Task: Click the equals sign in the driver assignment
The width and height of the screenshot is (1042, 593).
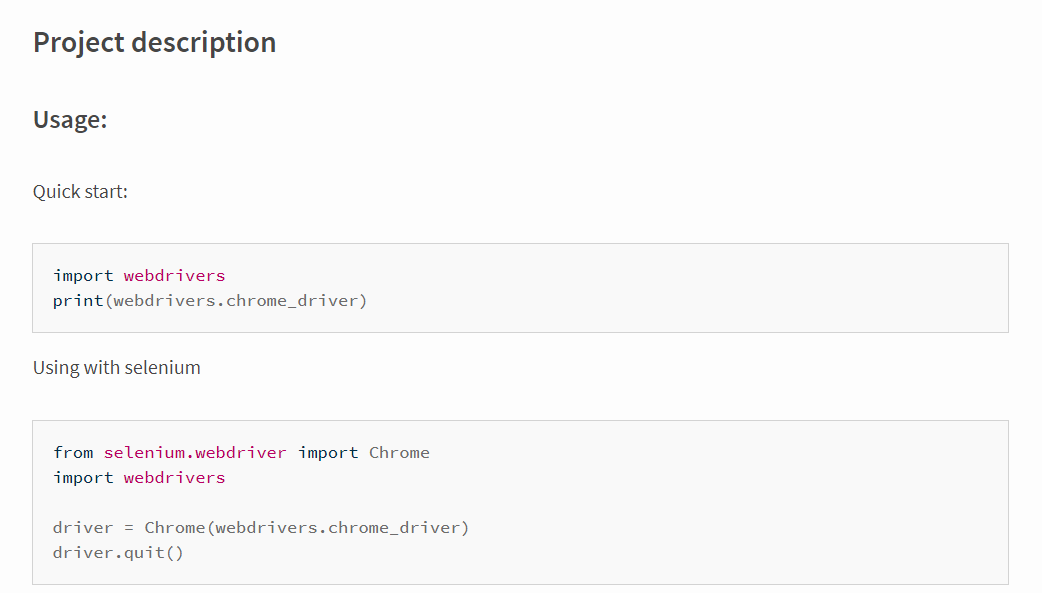Action: [129, 527]
